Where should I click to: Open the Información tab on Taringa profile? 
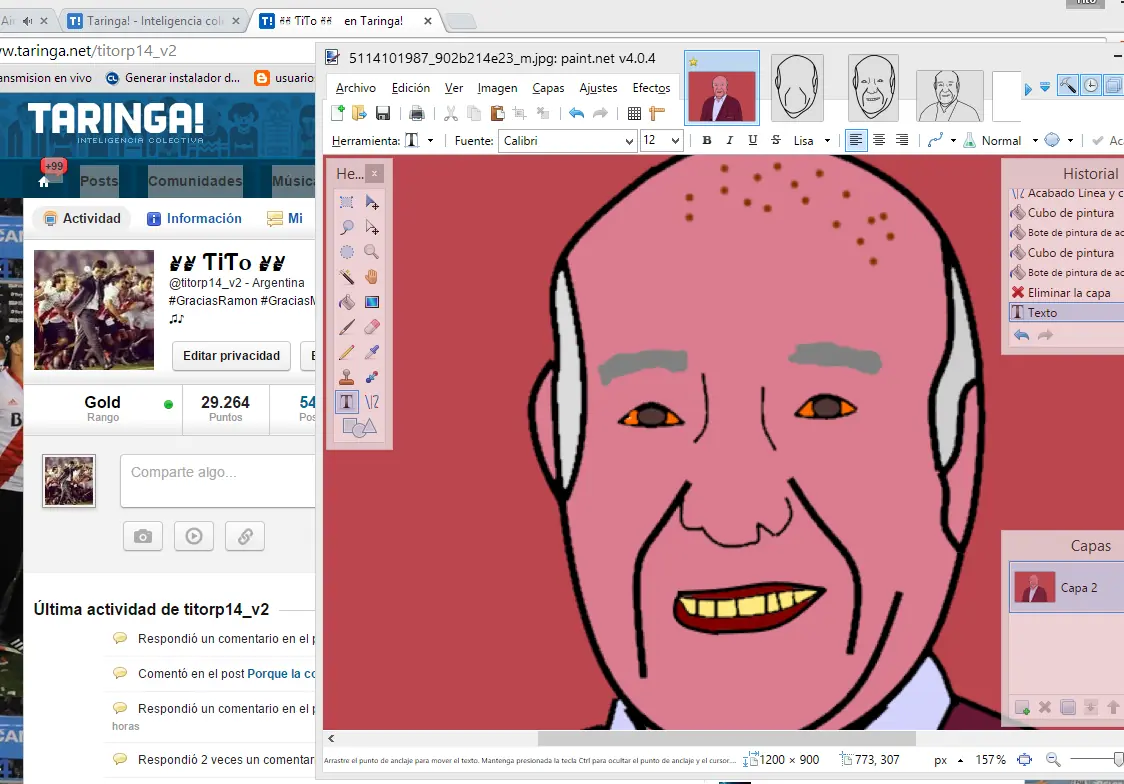(194, 219)
